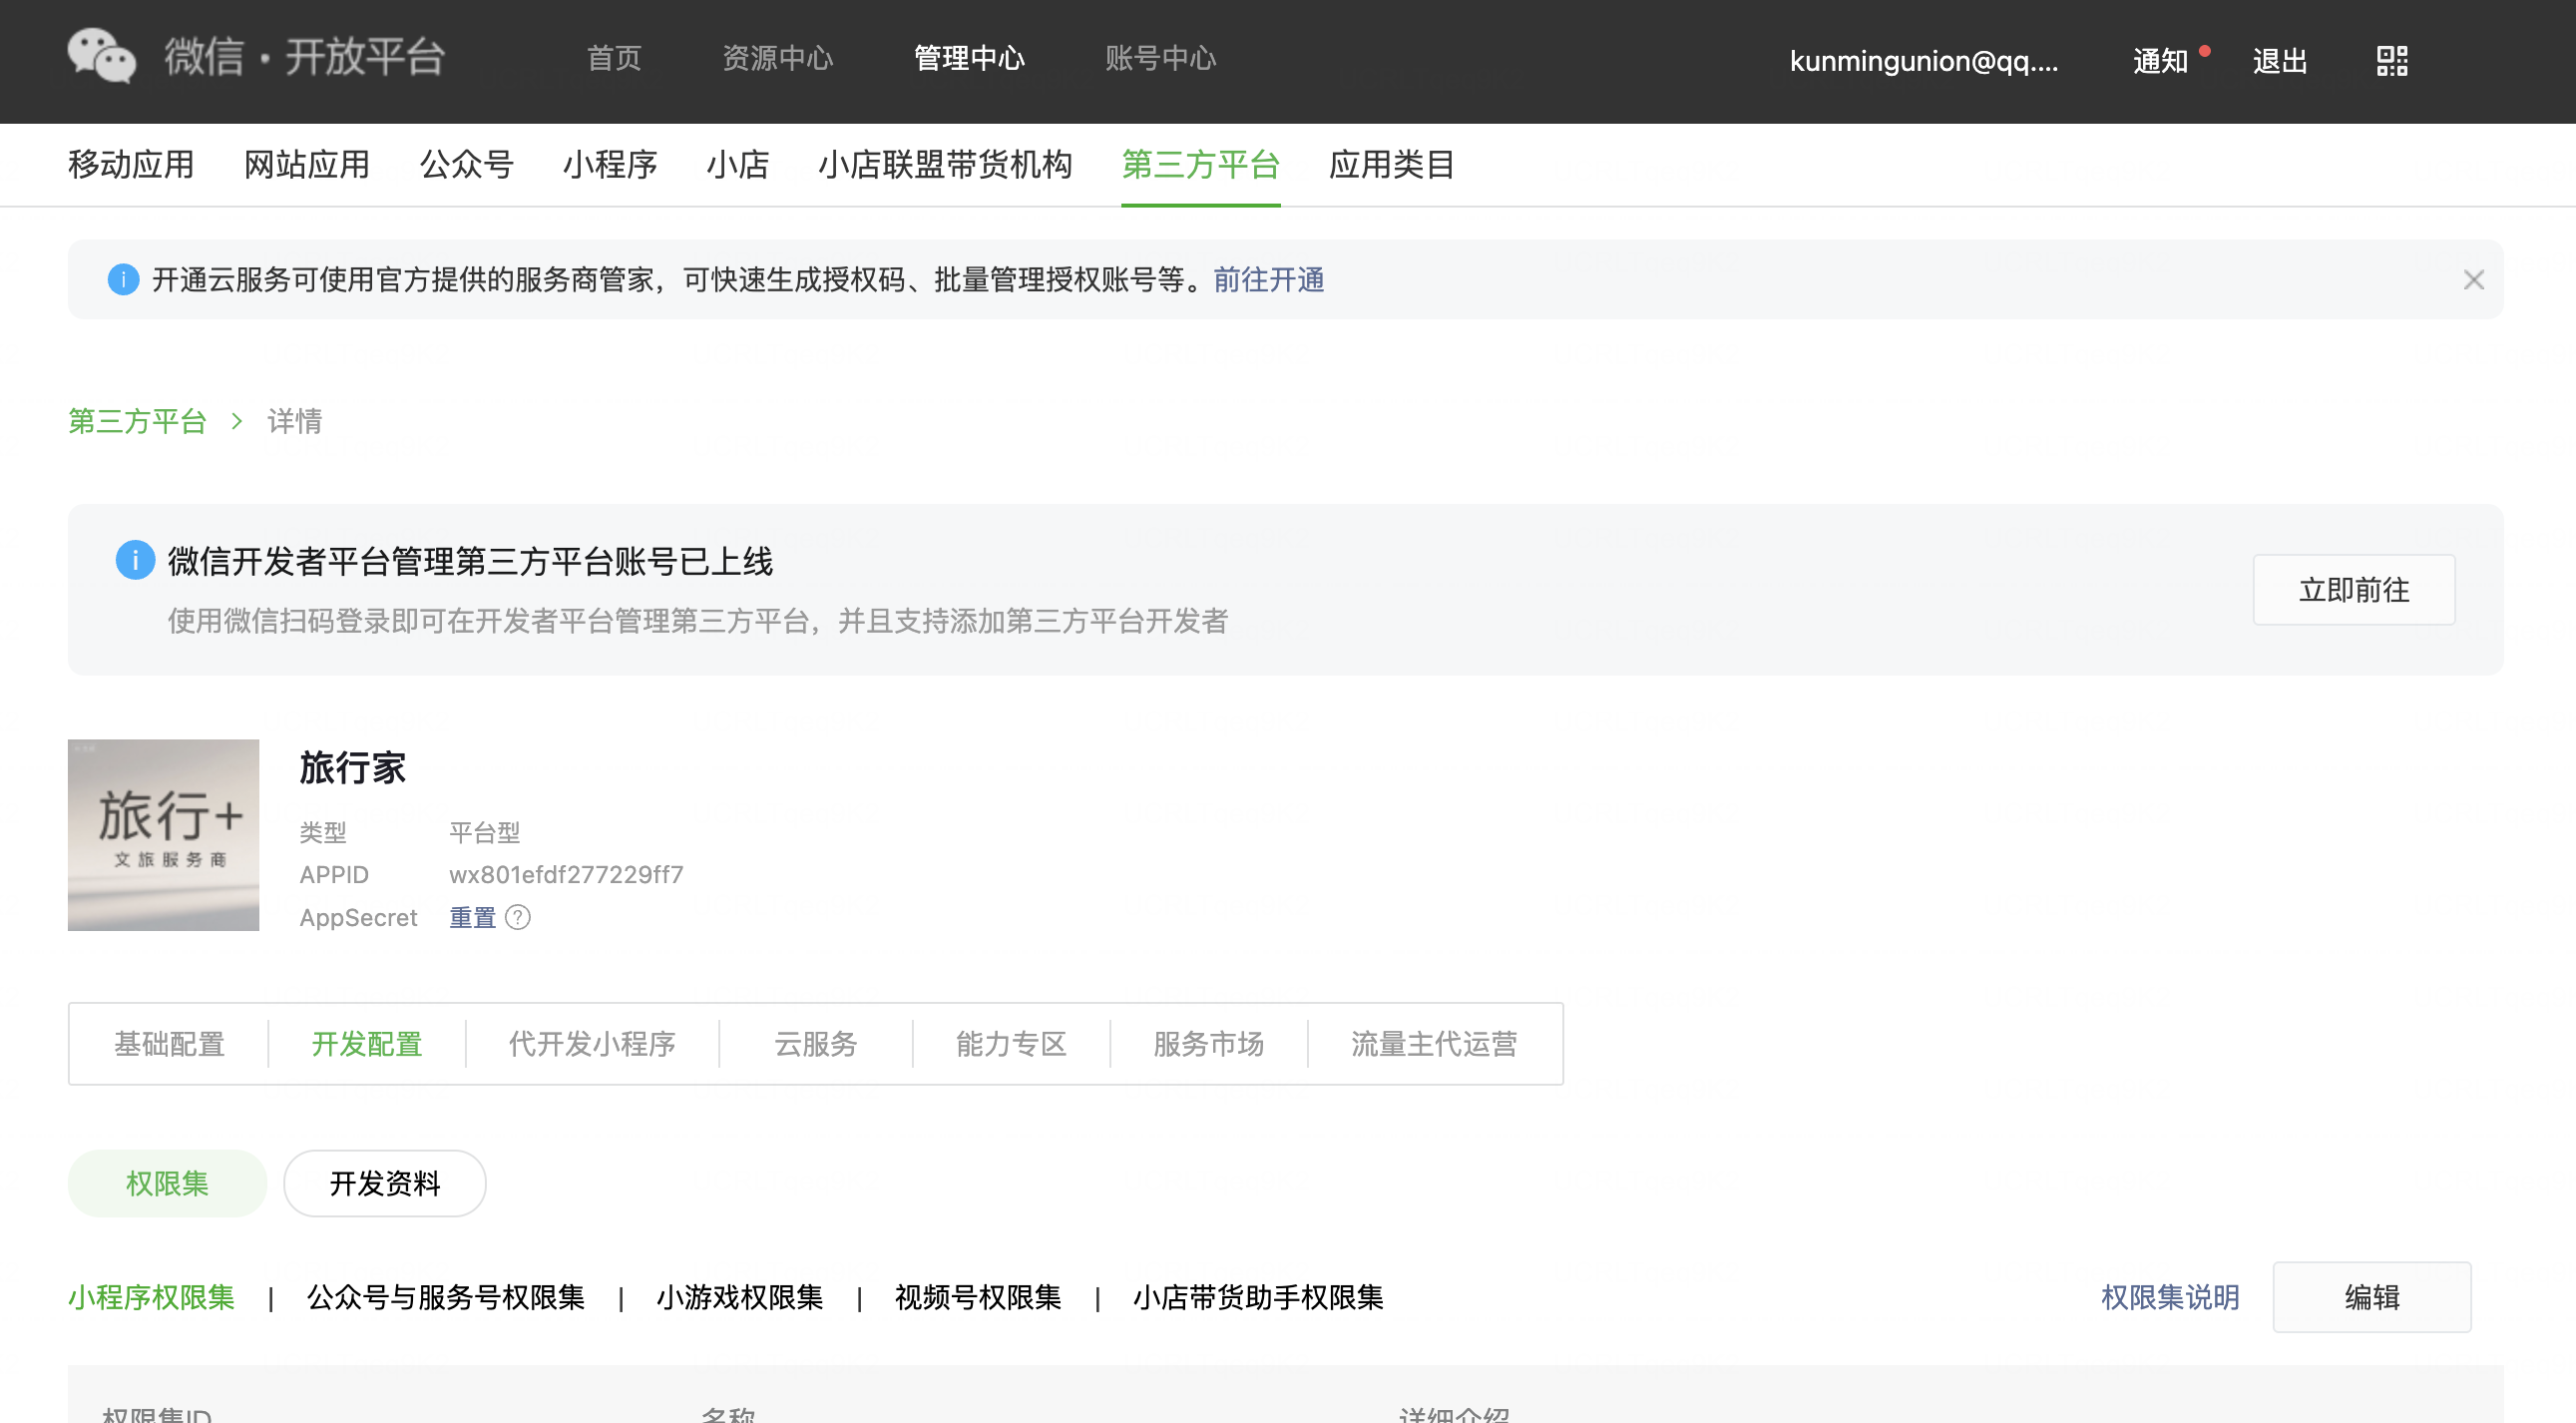Click the 详情 breadcrumb text
The image size is (2576, 1423).
[x=295, y=421]
